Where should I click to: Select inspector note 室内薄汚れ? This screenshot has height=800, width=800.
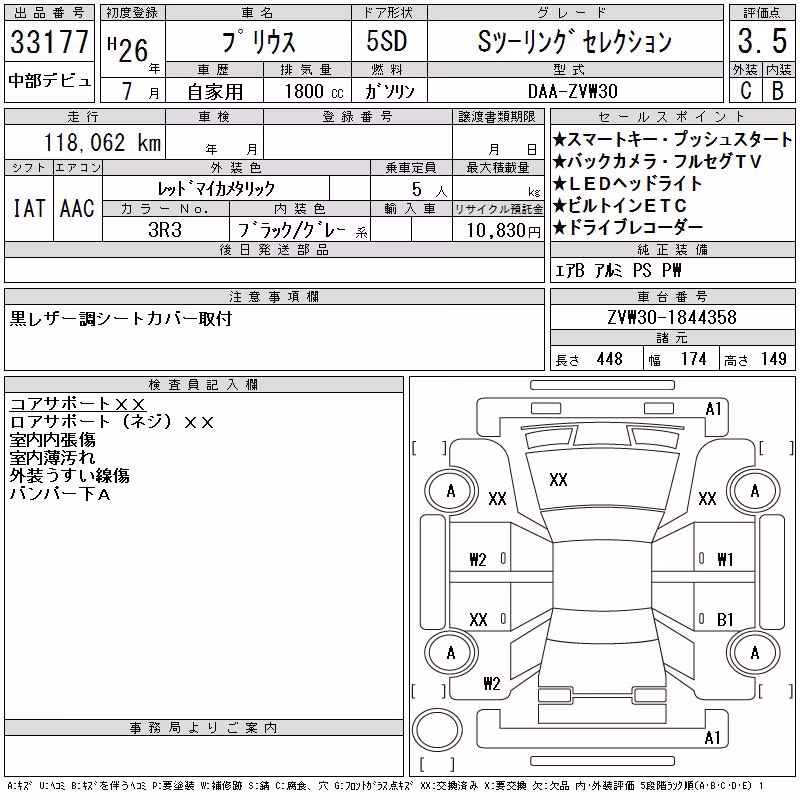pyautogui.click(x=53, y=458)
